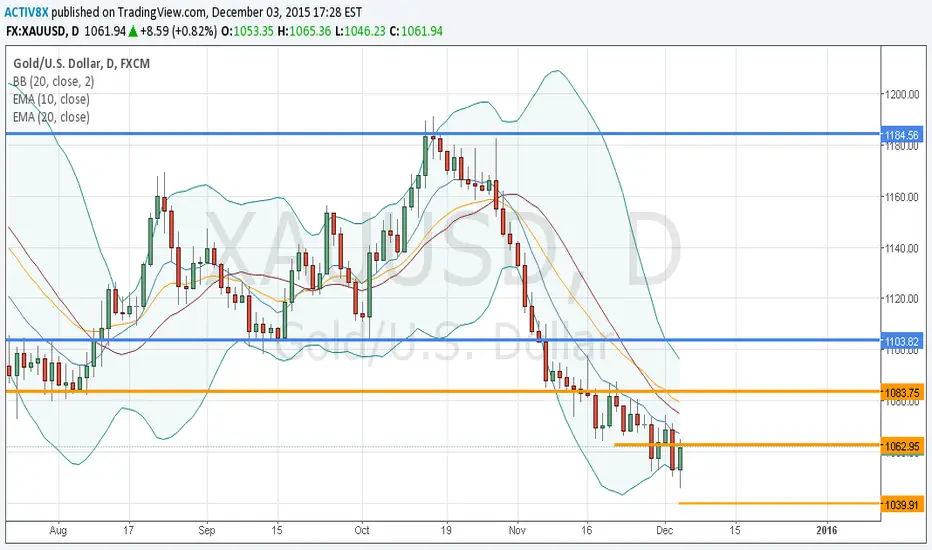Click the 'published on TradingView.com' text
Screen dimensions: 932x550
(x=128, y=12)
